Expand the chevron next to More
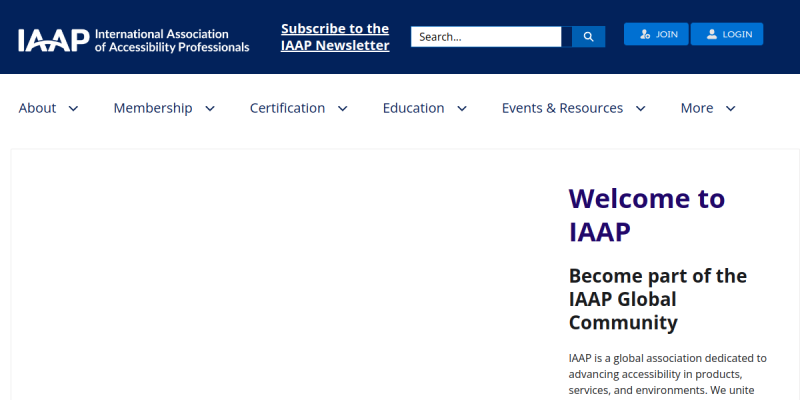Image resolution: width=800 pixels, height=400 pixels. pyautogui.click(x=731, y=108)
